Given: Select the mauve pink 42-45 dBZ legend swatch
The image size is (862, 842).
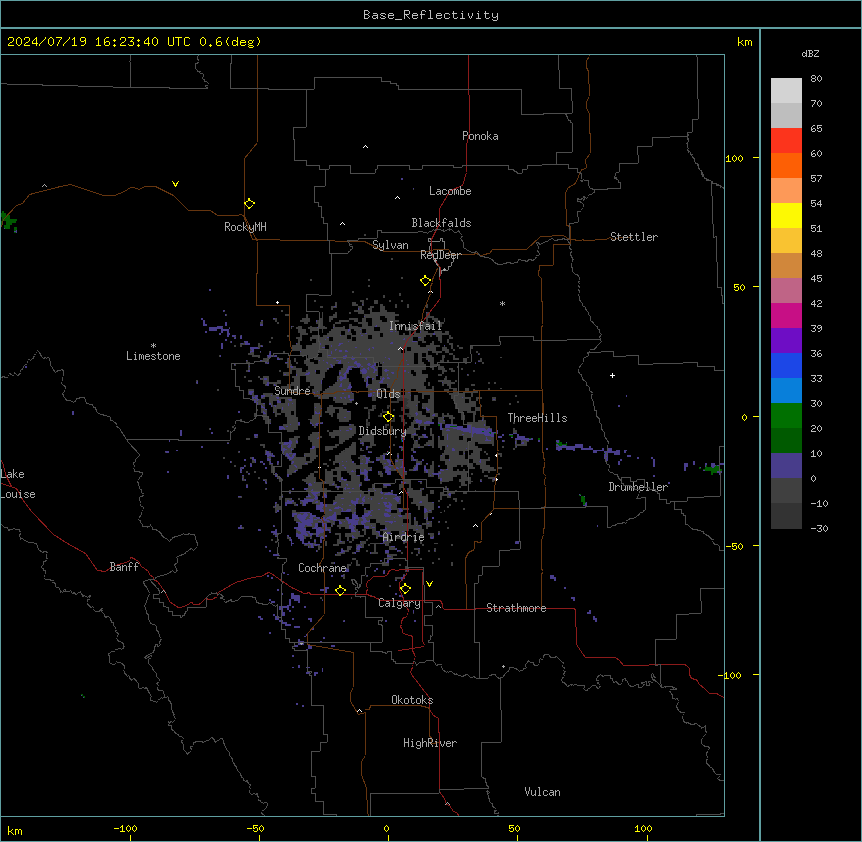Looking at the screenshot, I should 786,290.
